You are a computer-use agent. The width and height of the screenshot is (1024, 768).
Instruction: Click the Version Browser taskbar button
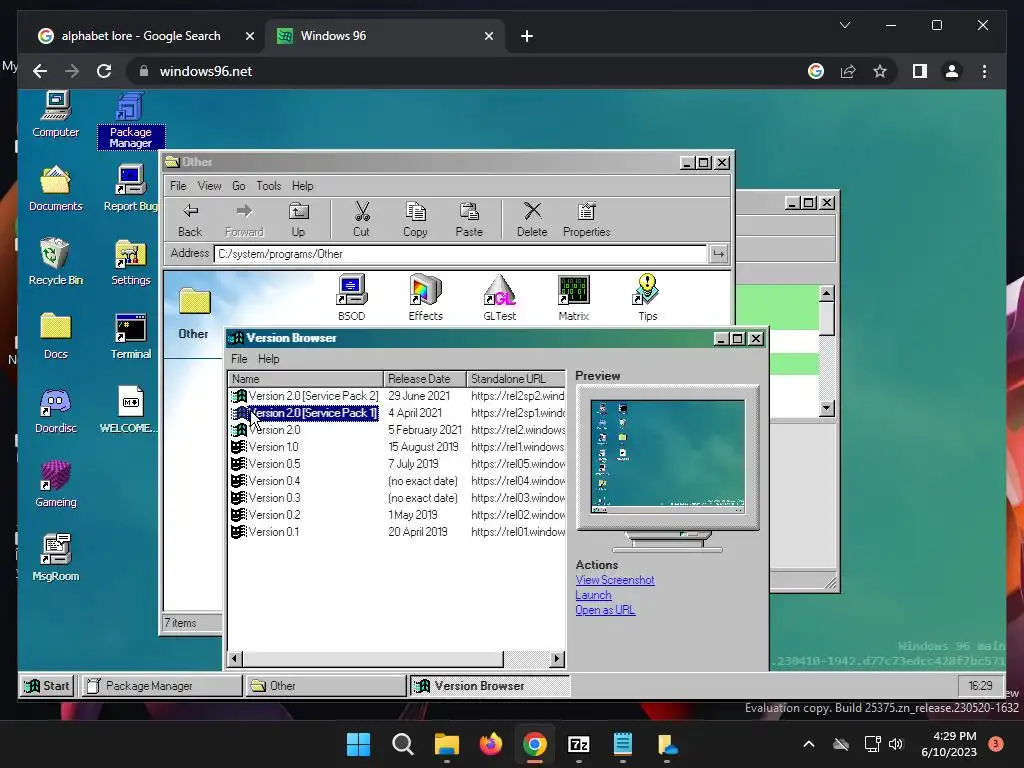click(x=490, y=686)
